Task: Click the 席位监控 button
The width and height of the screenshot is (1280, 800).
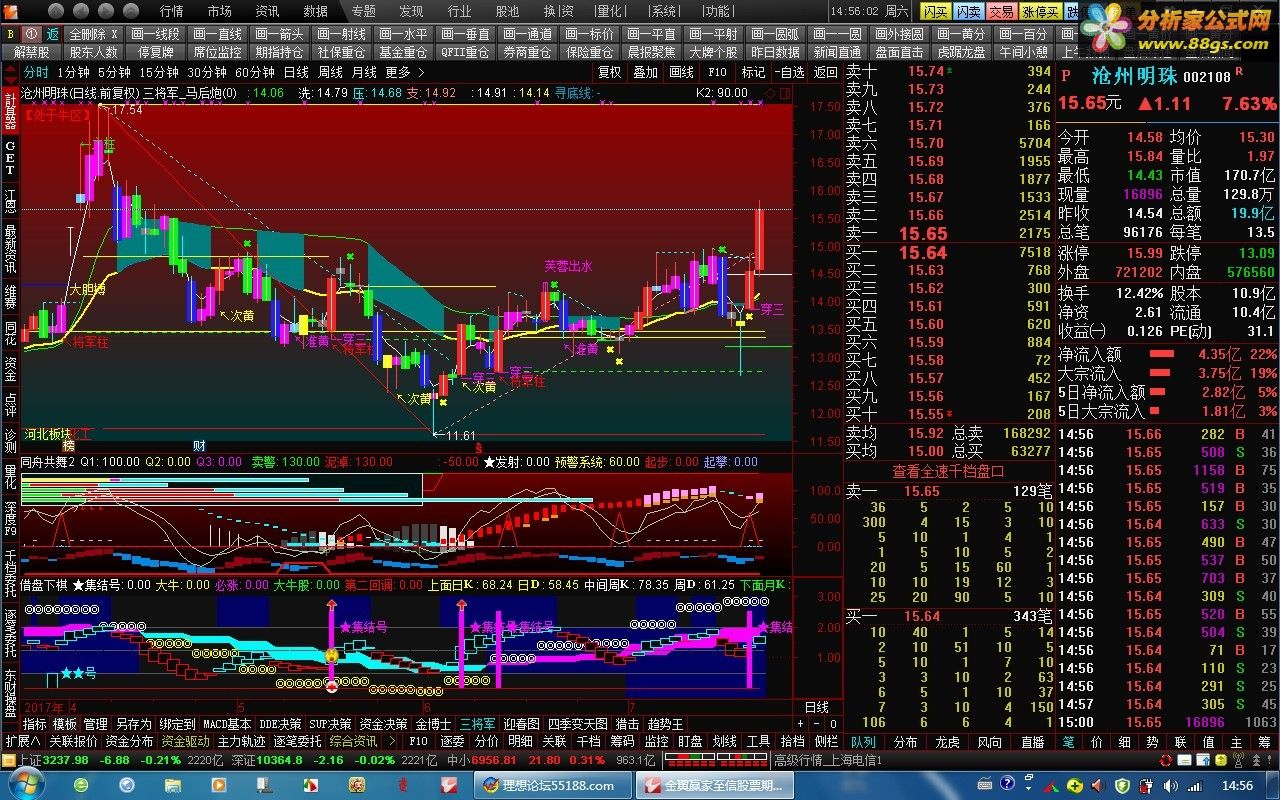Action: [x=218, y=52]
